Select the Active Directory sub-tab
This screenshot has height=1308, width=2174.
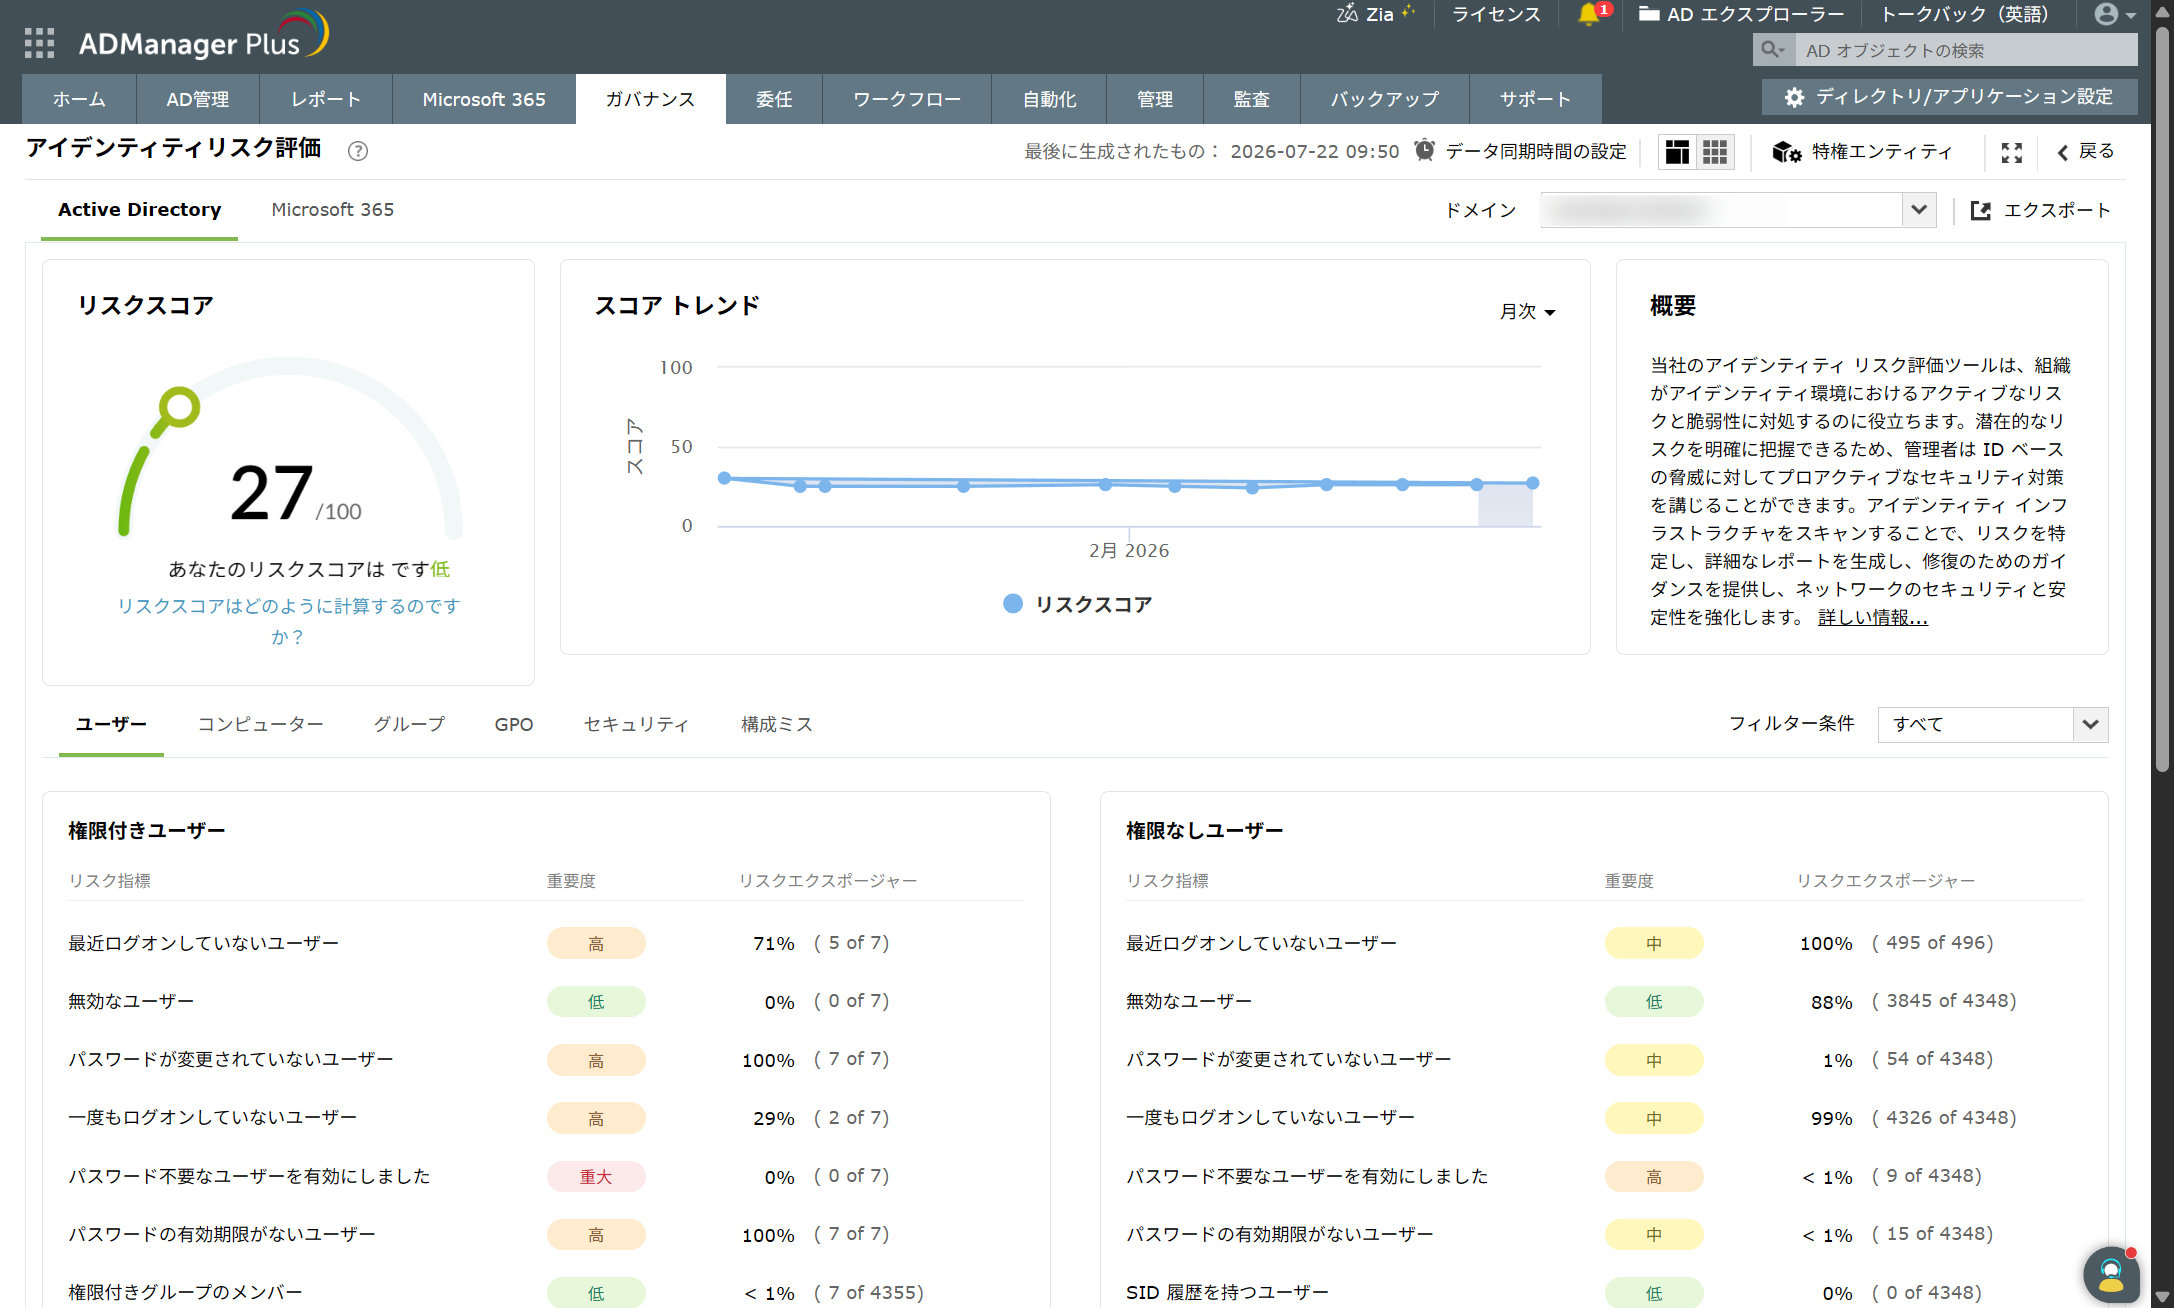pos(139,210)
